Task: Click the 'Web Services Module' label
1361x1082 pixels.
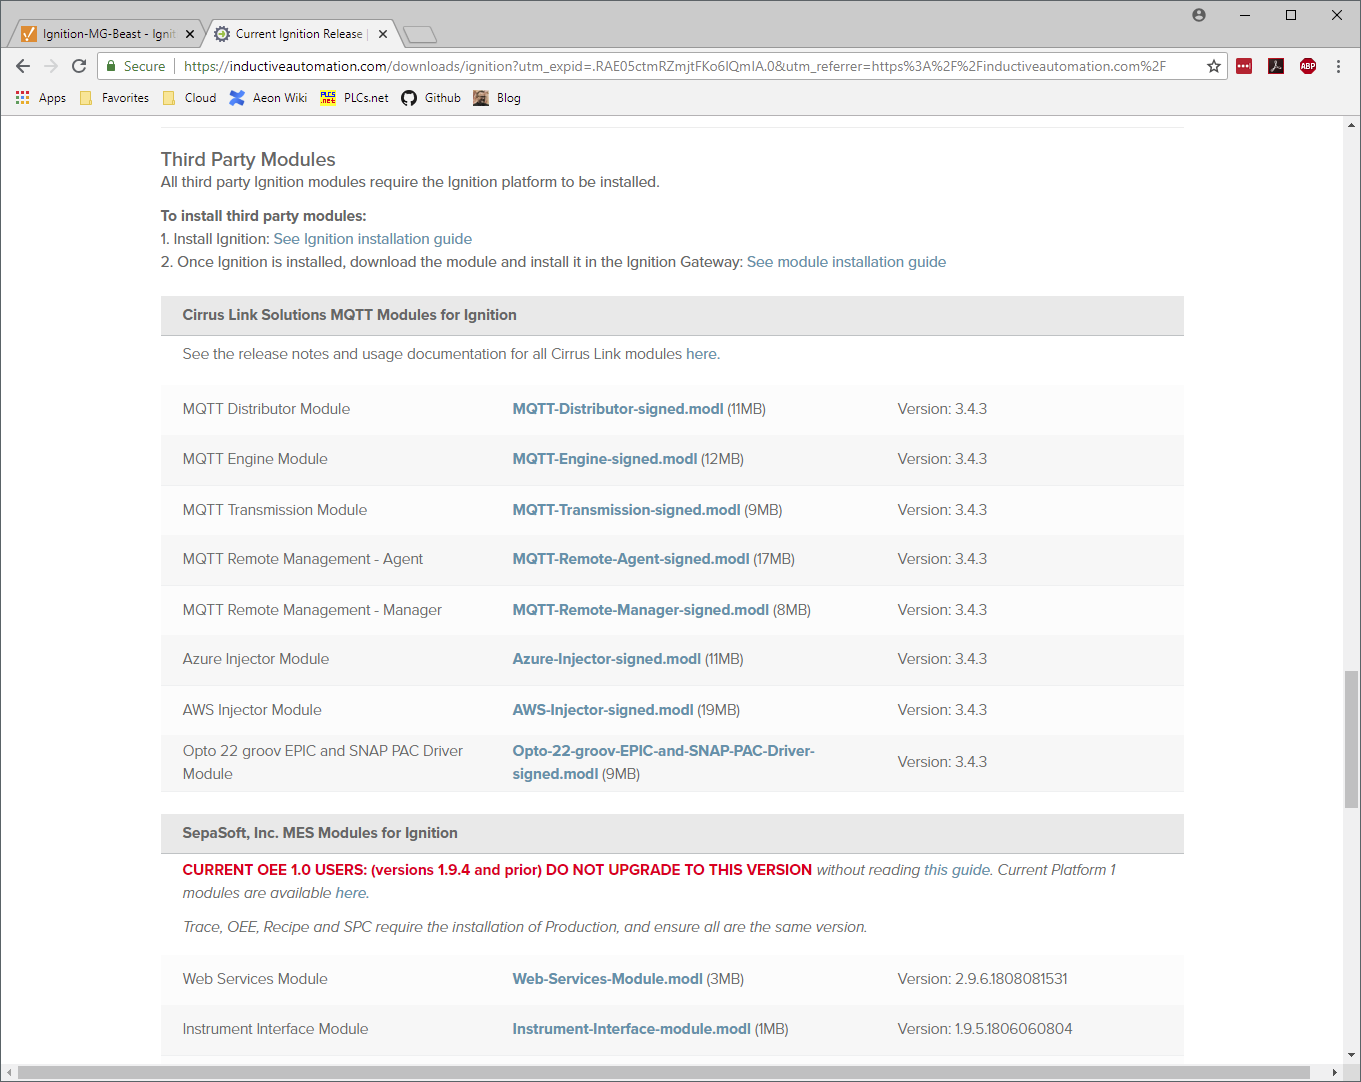Action: pos(255,979)
